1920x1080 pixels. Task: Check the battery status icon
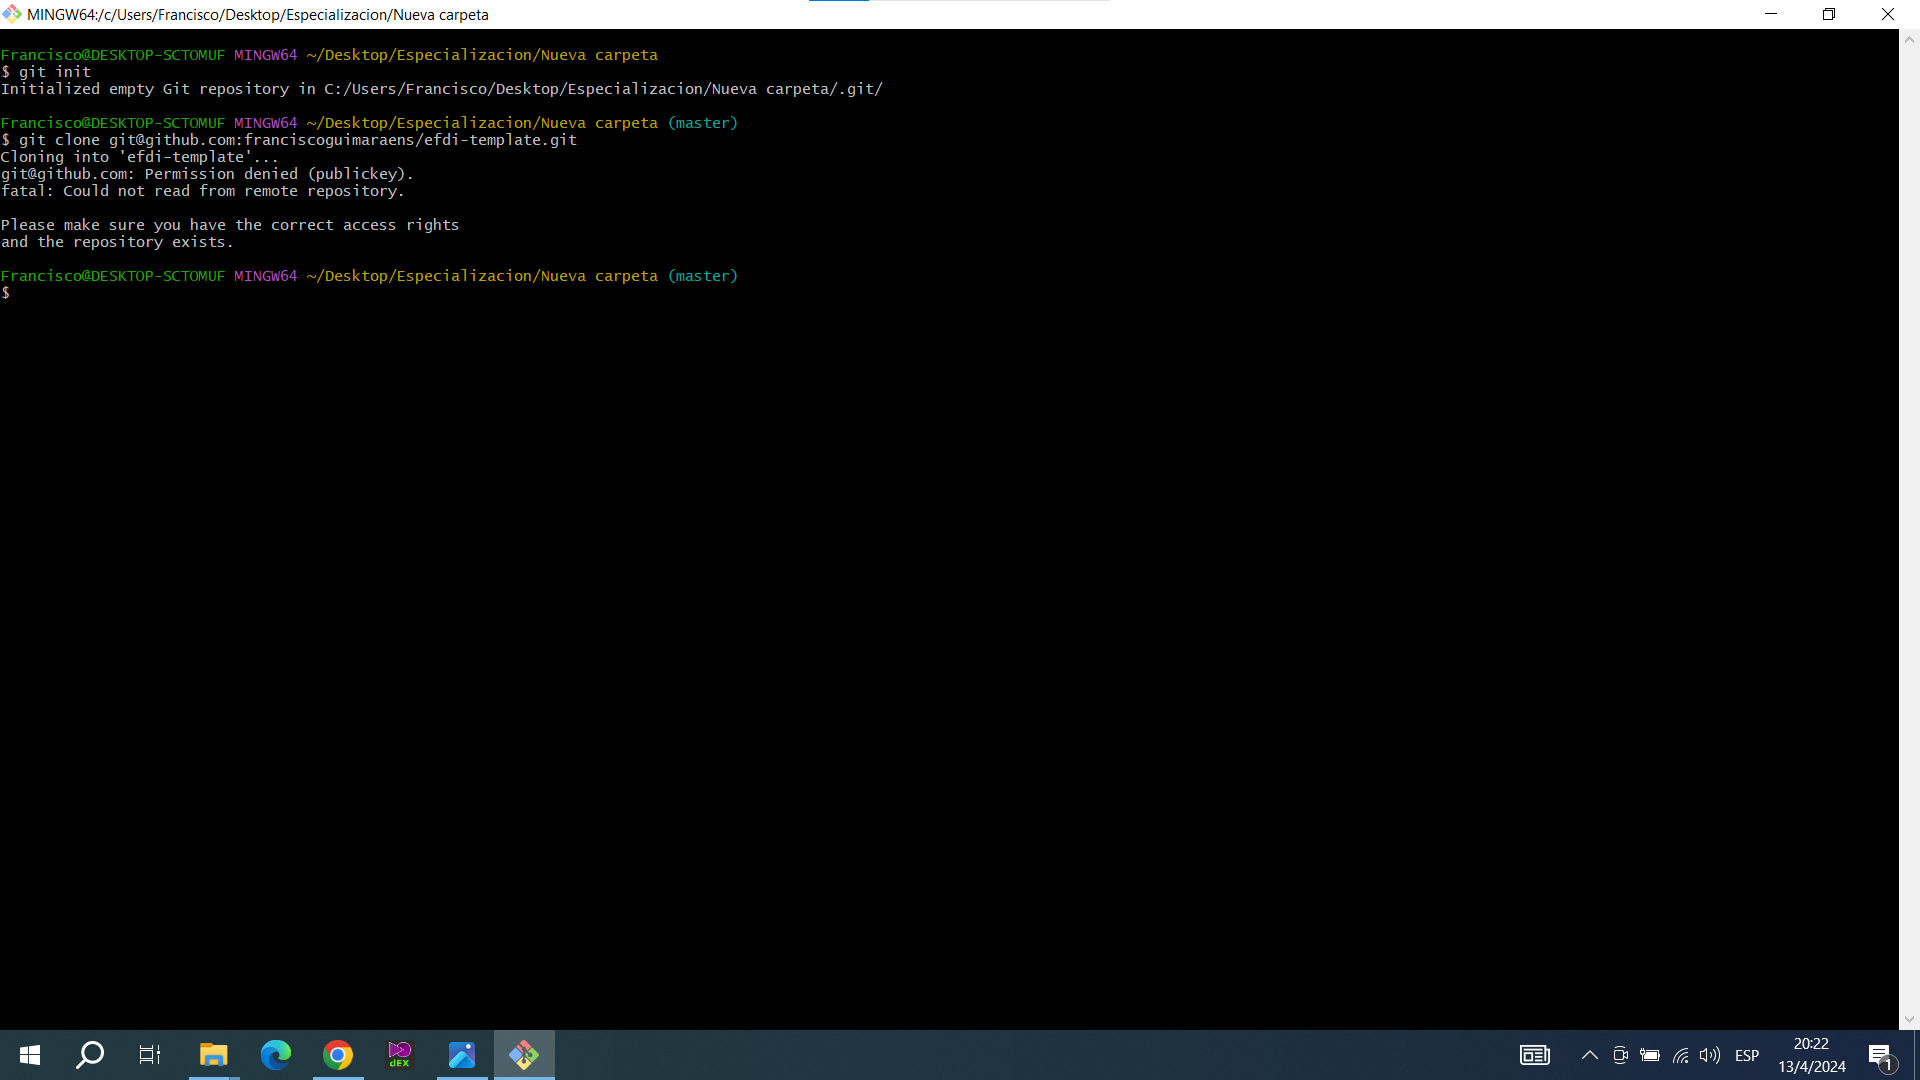[x=1650, y=1055]
